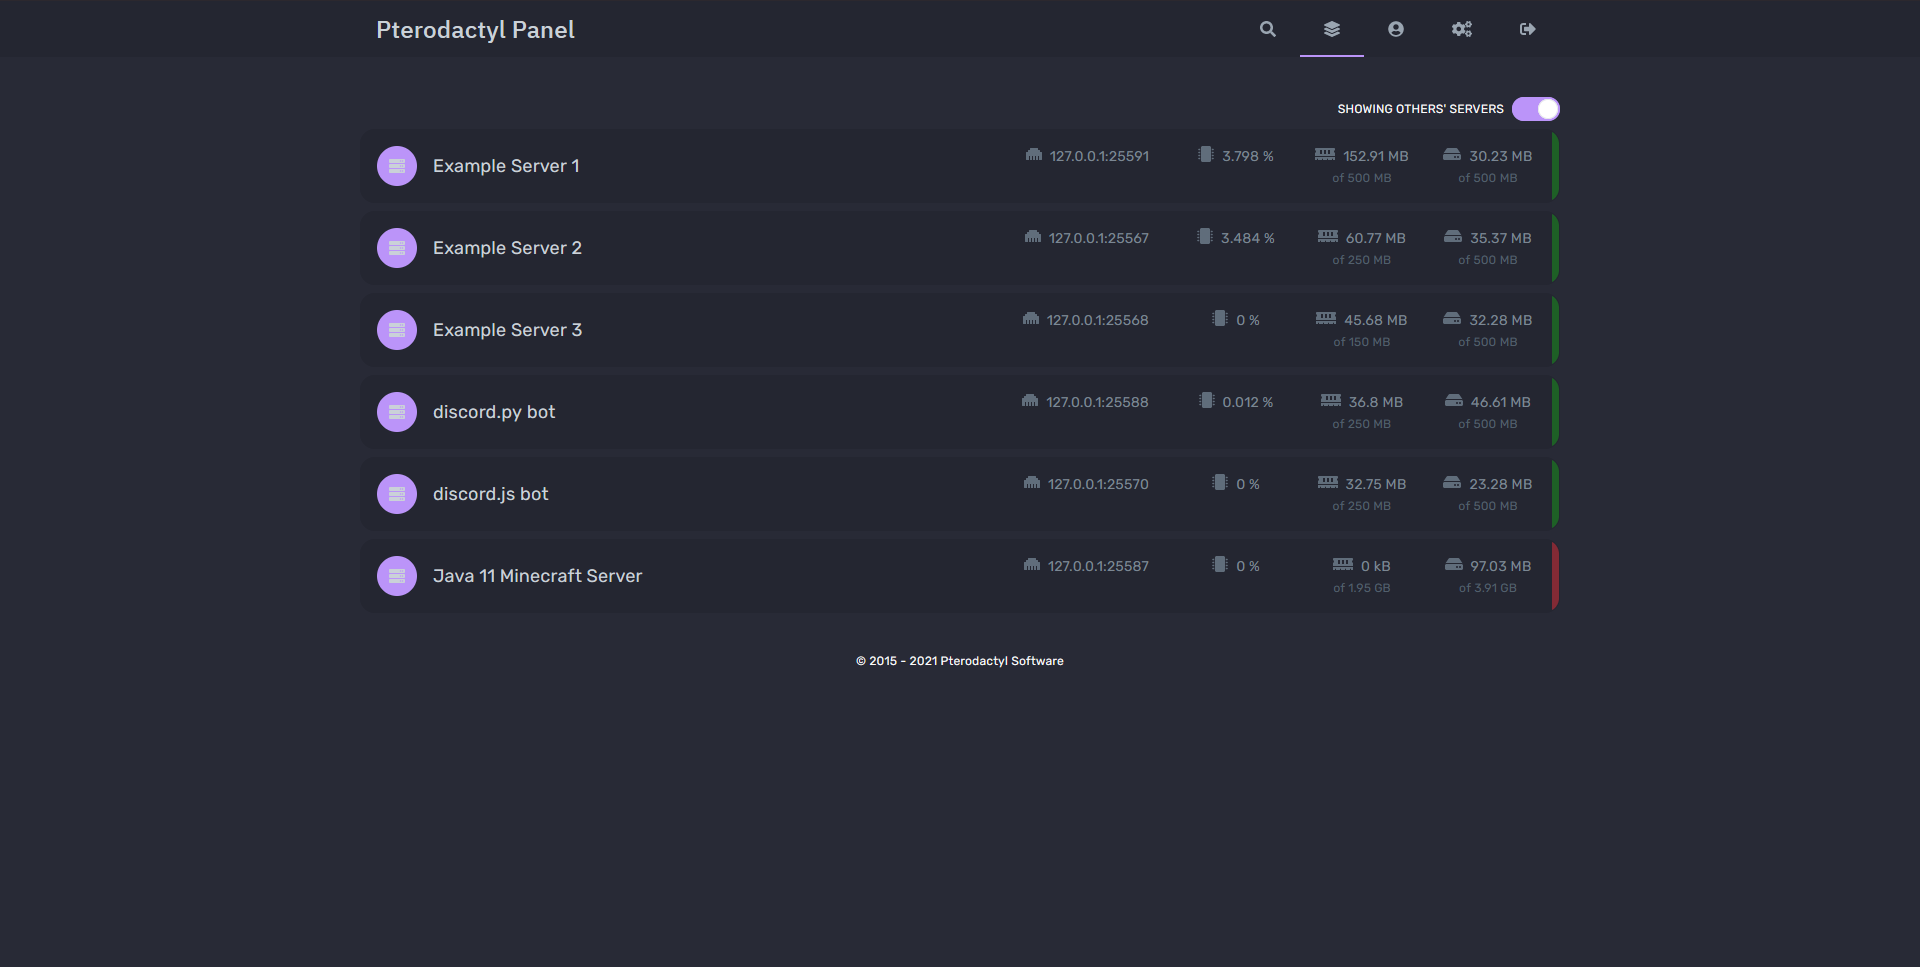Click the Example Server 3 round icon

[x=397, y=330]
